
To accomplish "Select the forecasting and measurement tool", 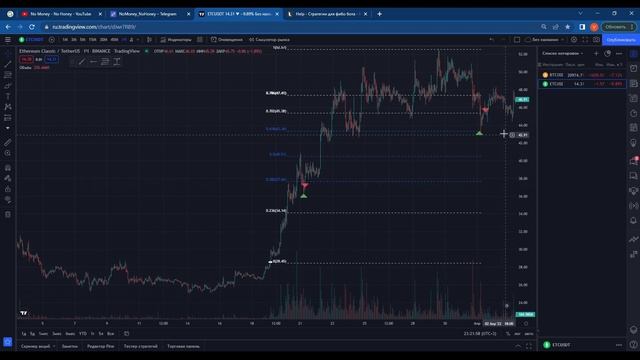I will pos(8,118).
